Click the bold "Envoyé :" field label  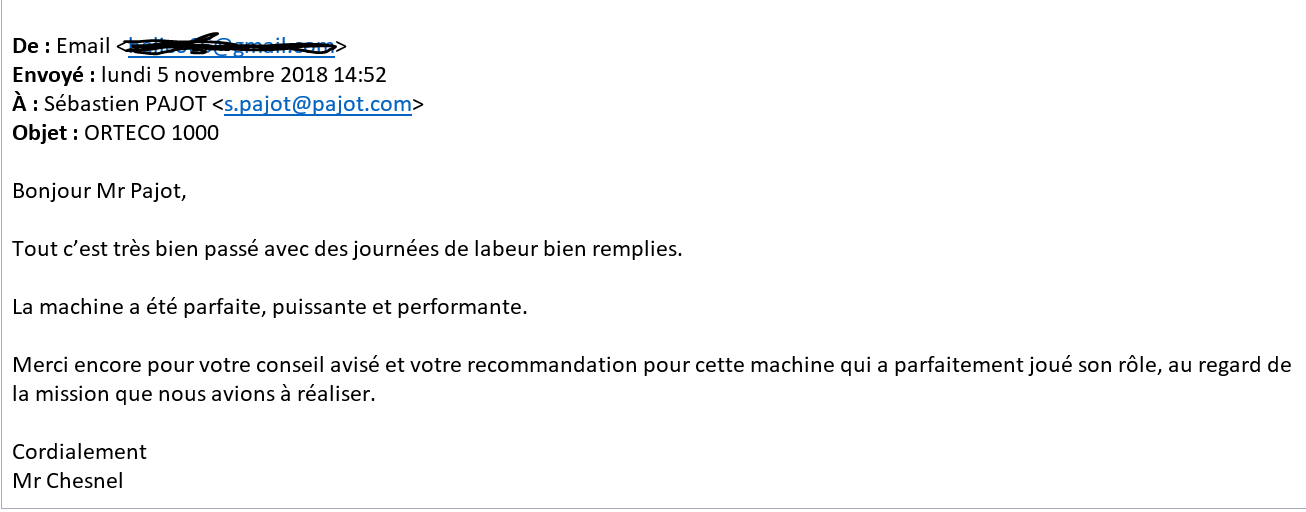(54, 75)
